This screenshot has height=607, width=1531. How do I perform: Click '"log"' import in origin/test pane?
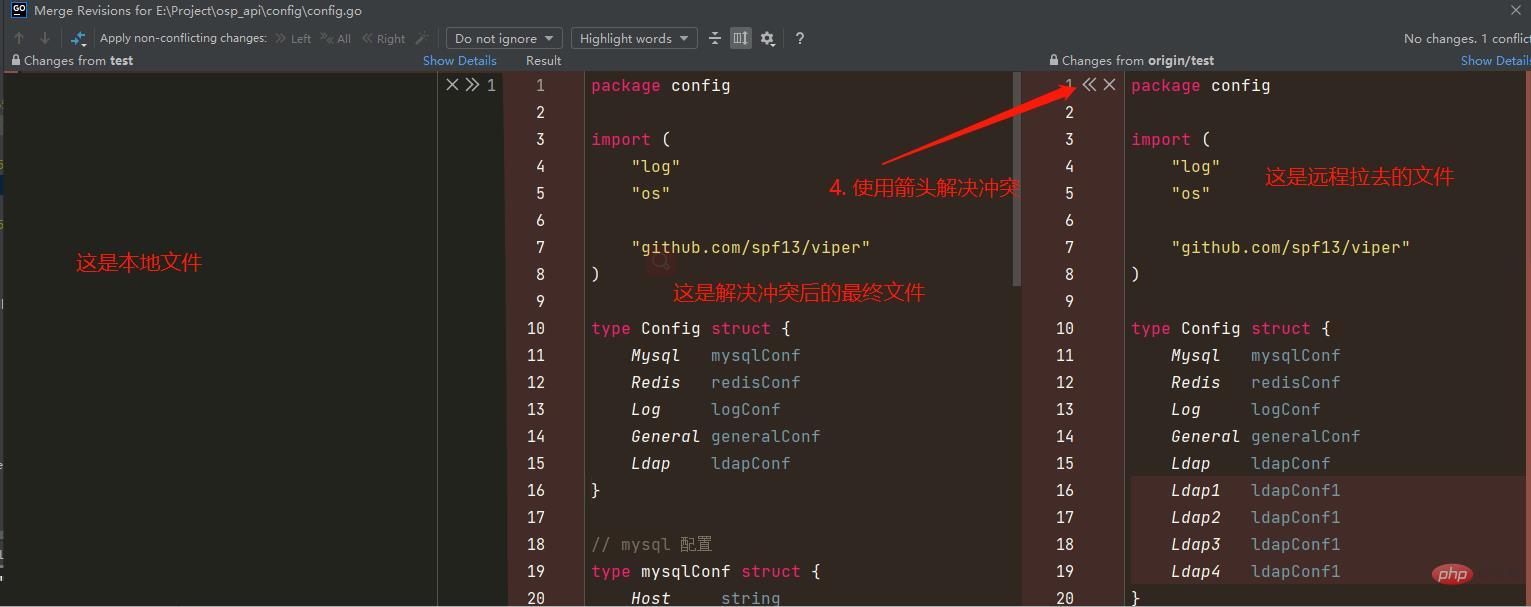click(x=1195, y=166)
